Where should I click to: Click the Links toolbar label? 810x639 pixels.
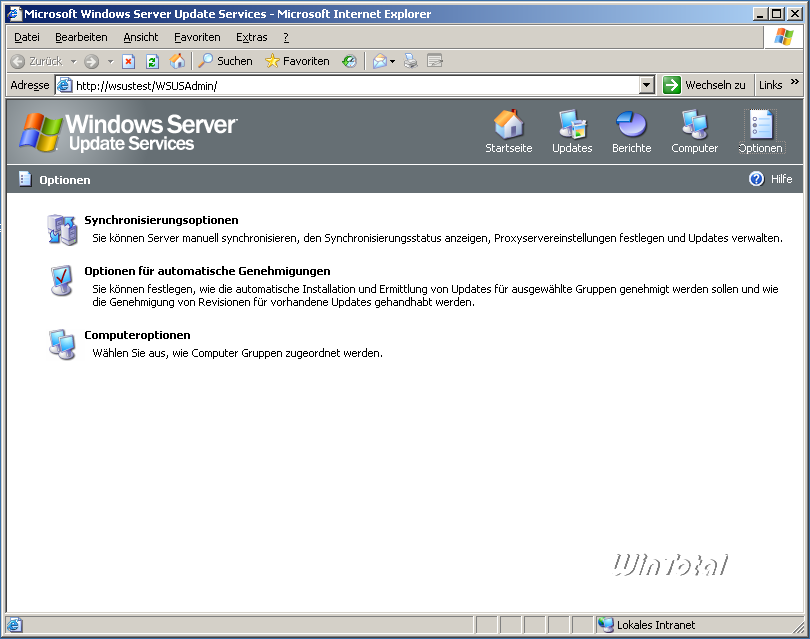tap(770, 85)
